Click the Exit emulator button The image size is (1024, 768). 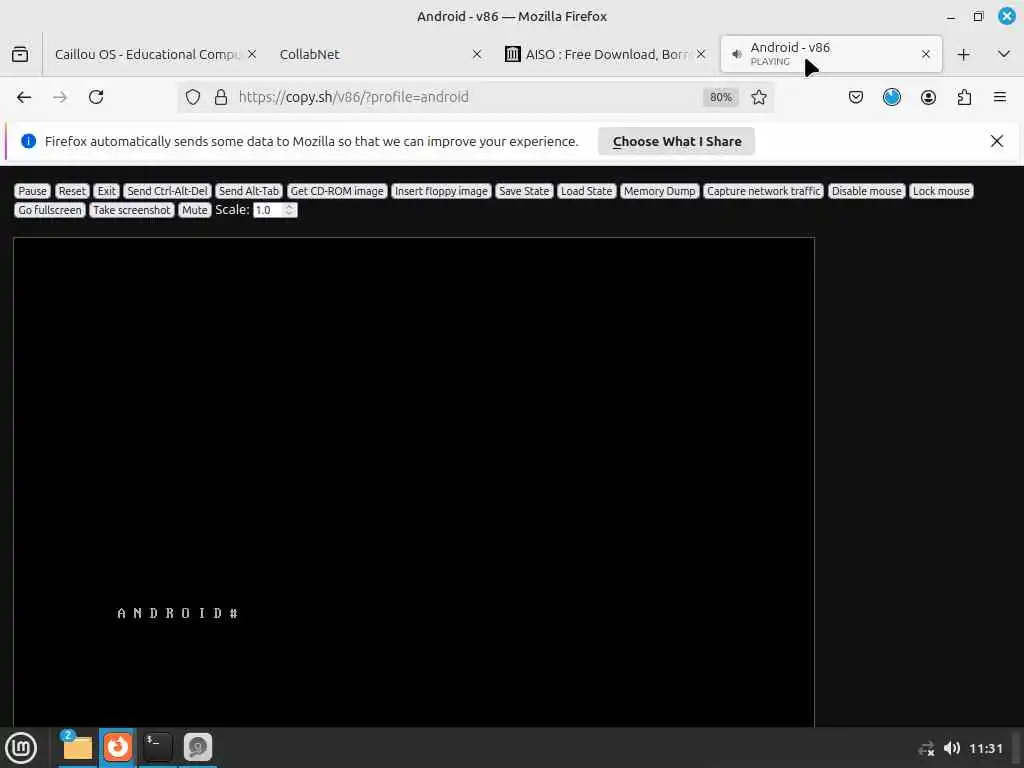pos(106,191)
